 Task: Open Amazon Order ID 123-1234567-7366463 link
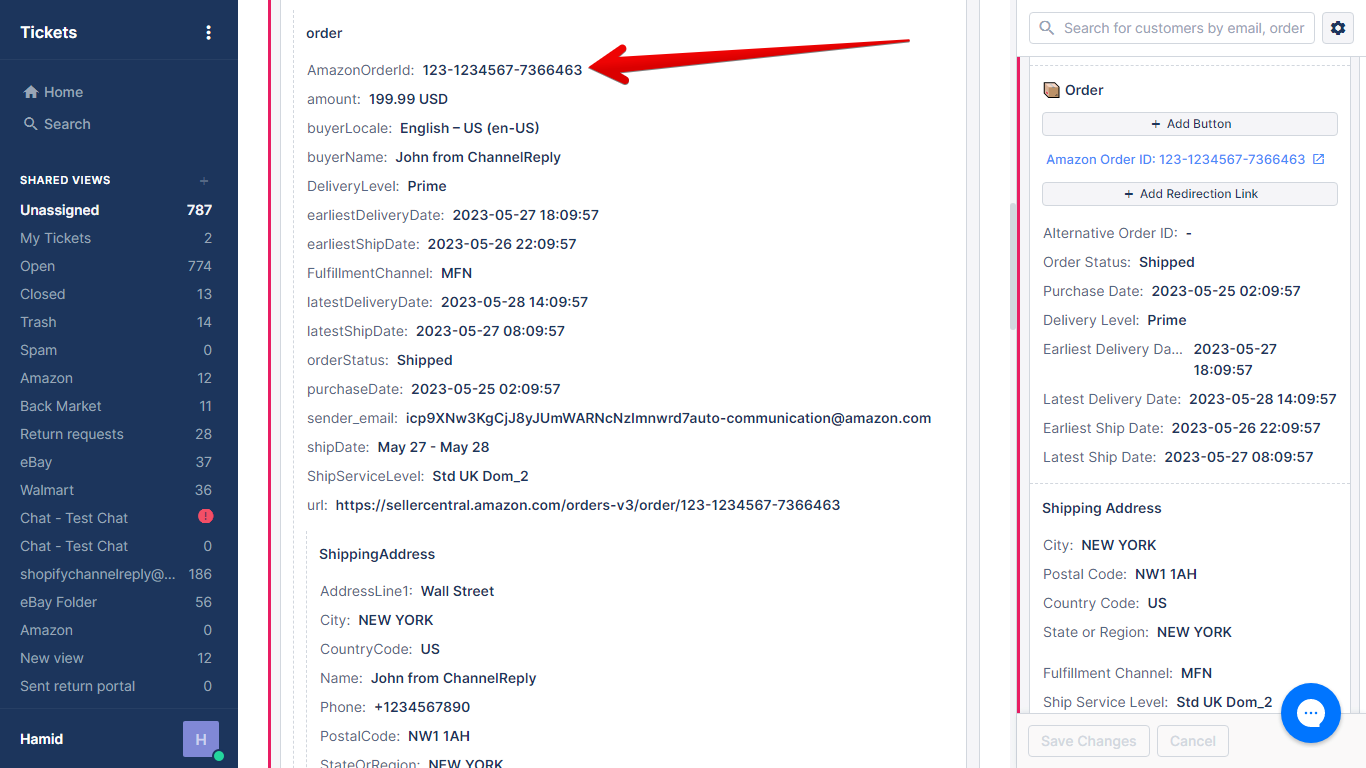(x=1175, y=159)
